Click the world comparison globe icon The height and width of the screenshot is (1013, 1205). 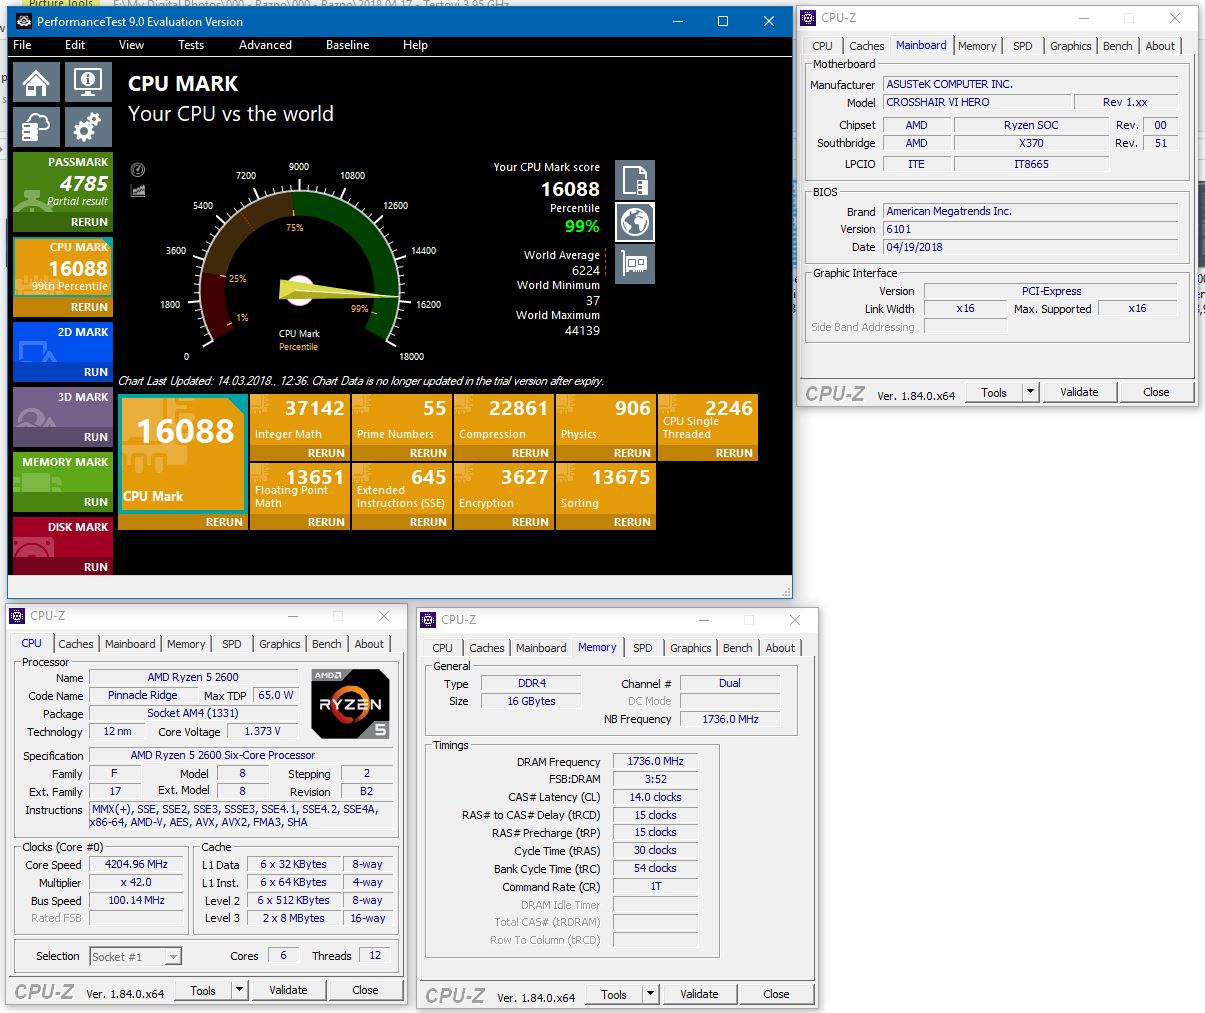[635, 221]
